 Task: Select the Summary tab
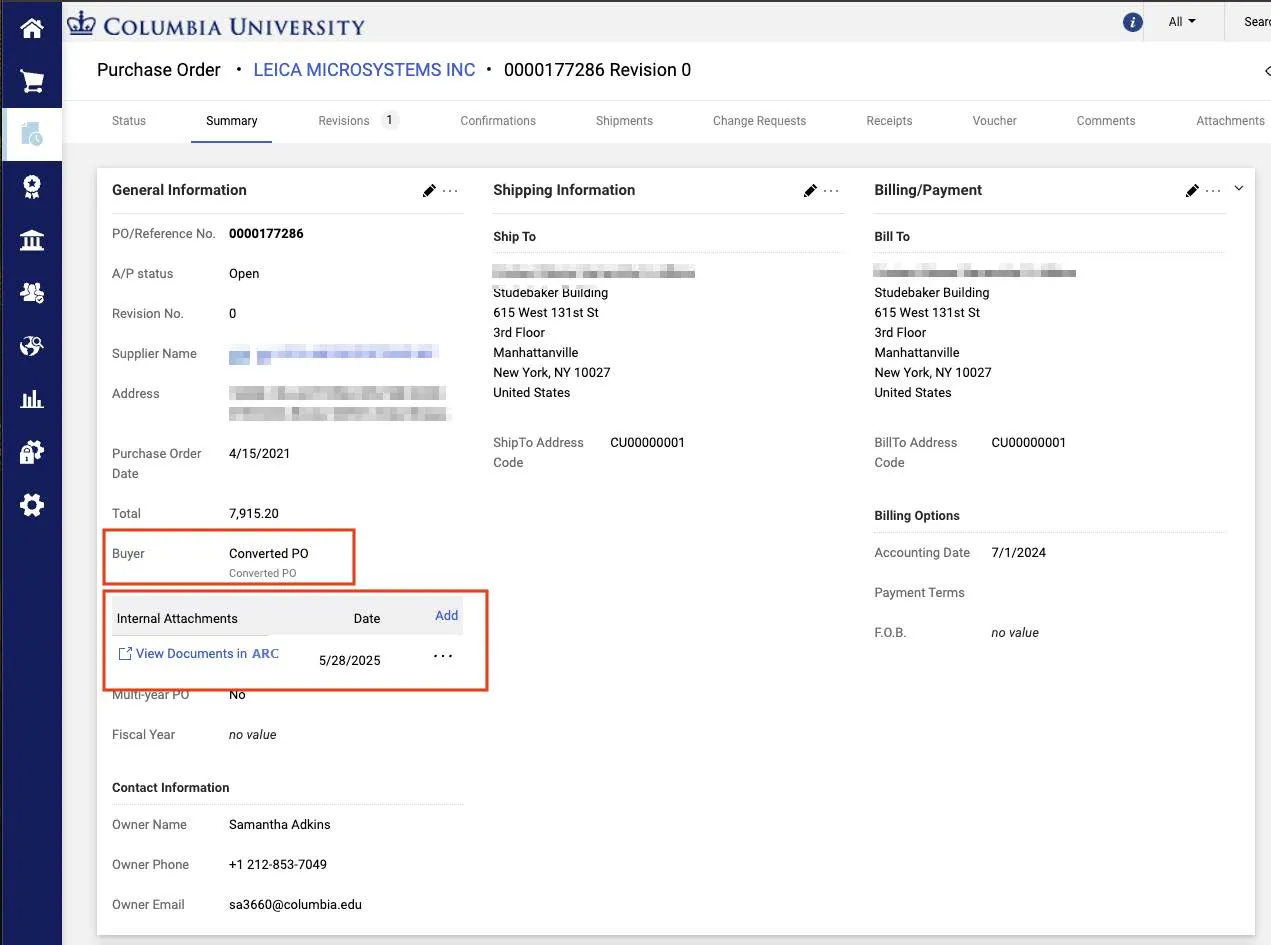(232, 121)
